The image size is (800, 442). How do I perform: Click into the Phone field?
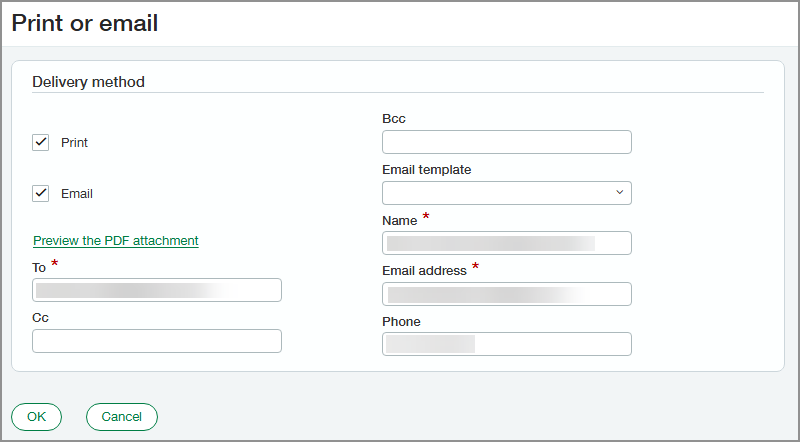tap(506, 344)
